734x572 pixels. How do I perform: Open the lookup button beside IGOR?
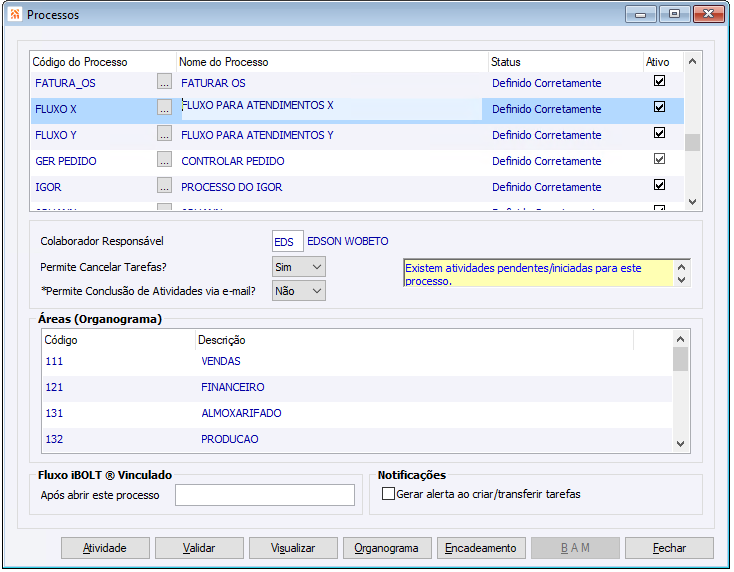(x=164, y=185)
